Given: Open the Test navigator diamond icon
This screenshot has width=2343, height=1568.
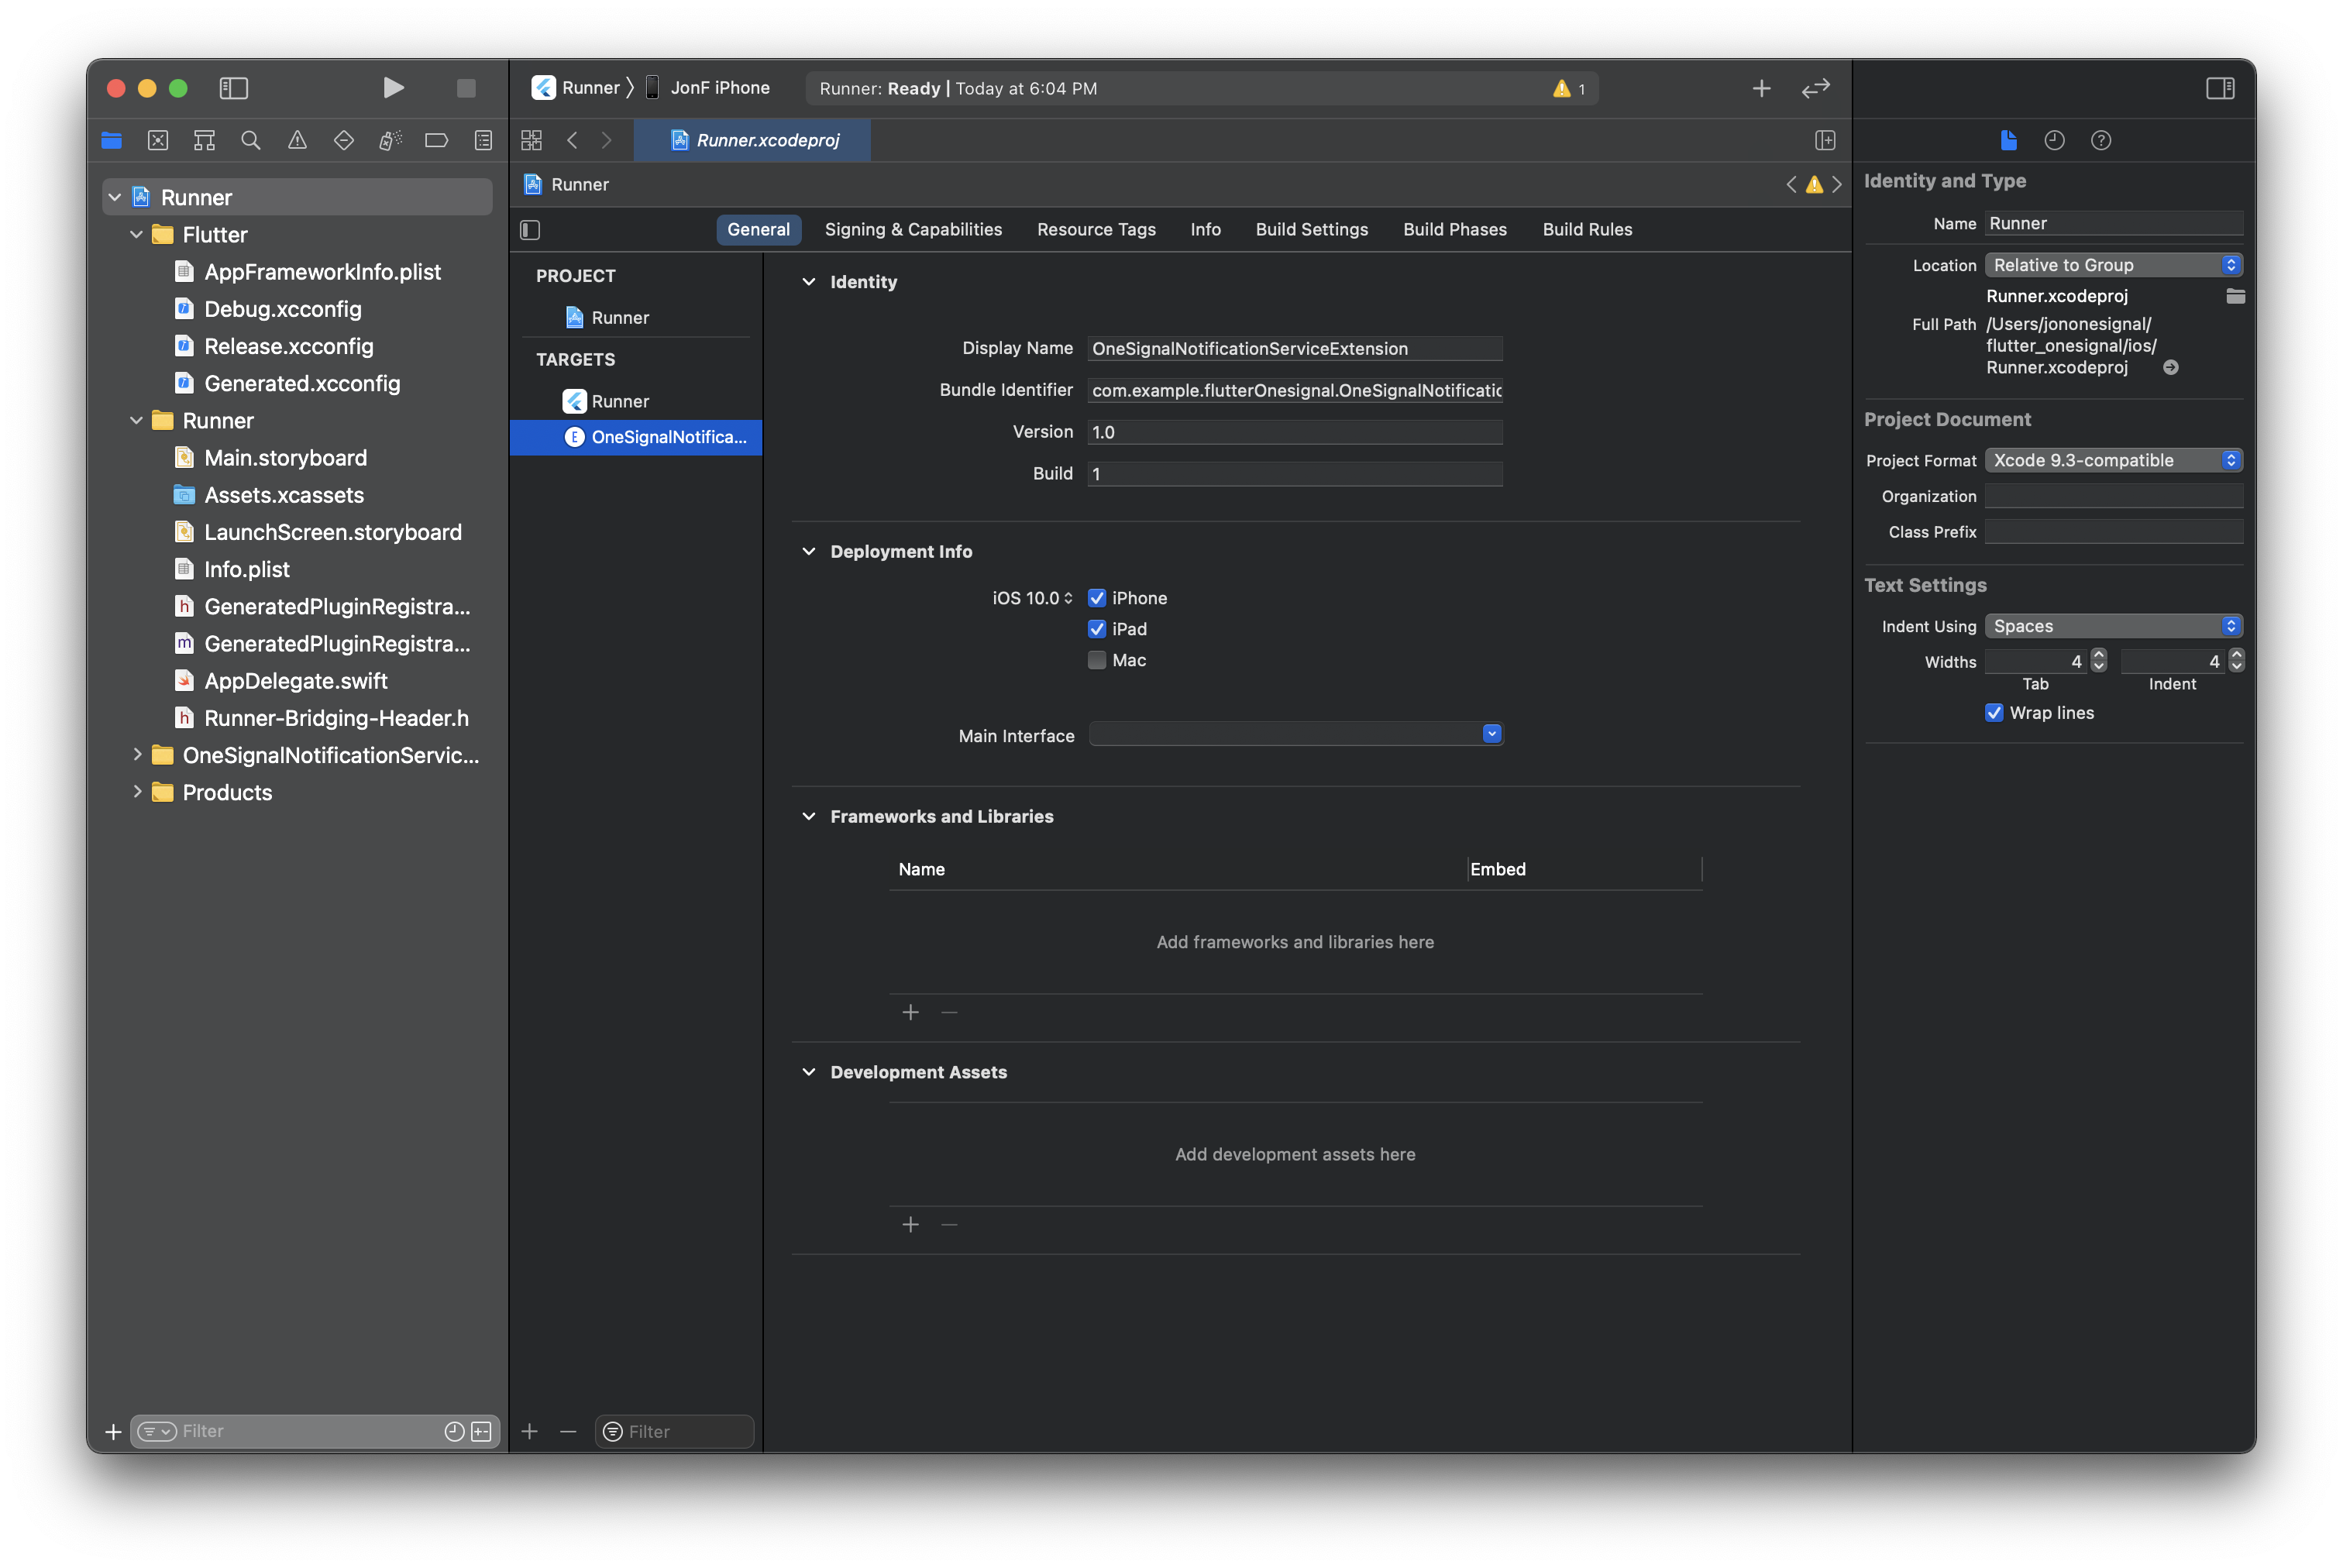Looking at the screenshot, I should [344, 140].
